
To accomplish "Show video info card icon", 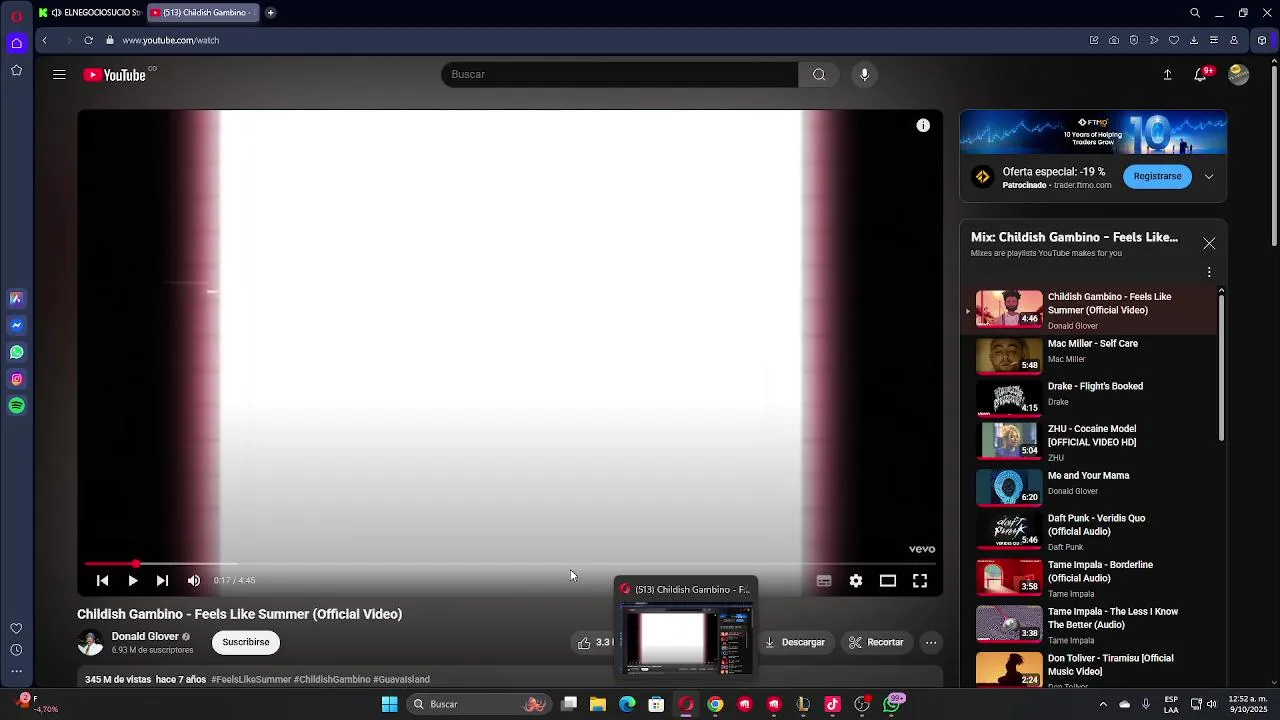I will [x=923, y=125].
